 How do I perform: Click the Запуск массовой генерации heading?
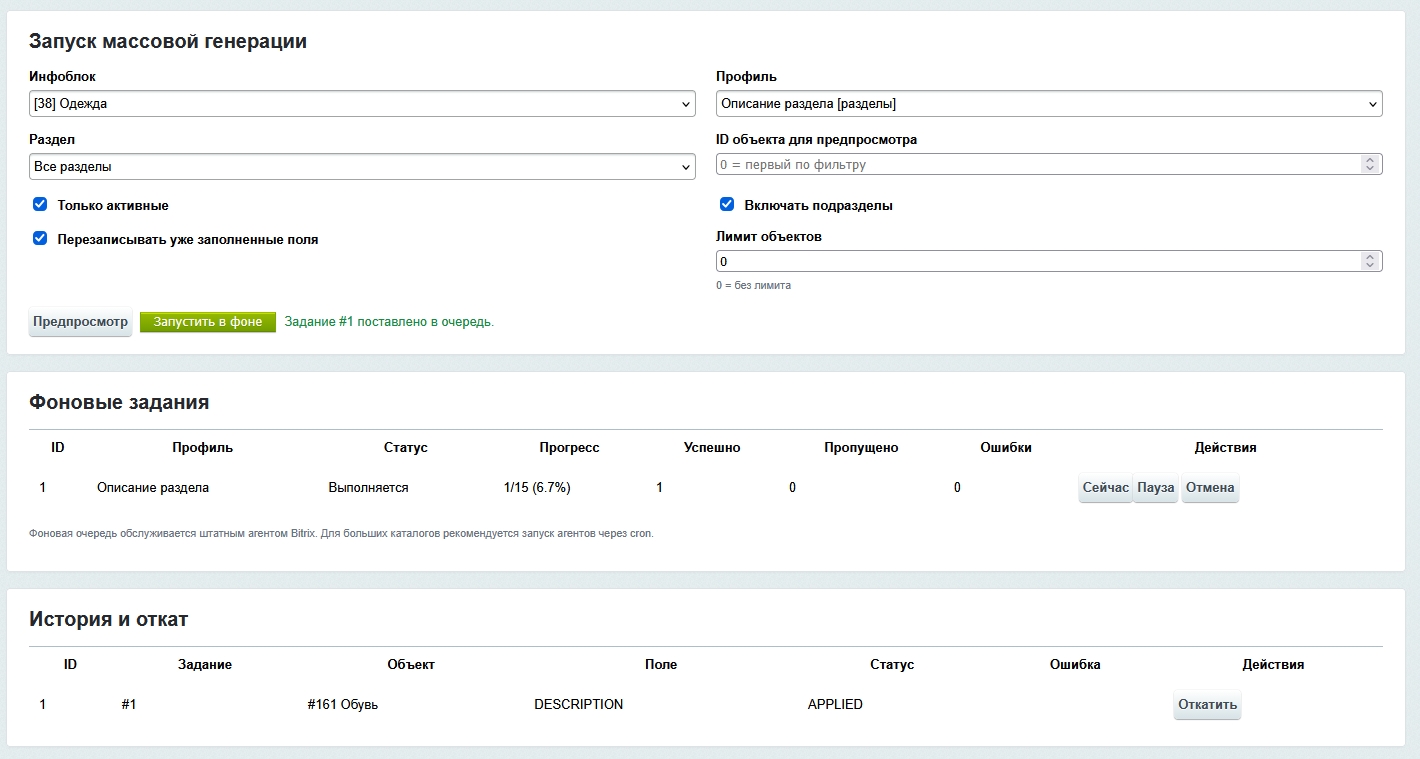click(168, 41)
